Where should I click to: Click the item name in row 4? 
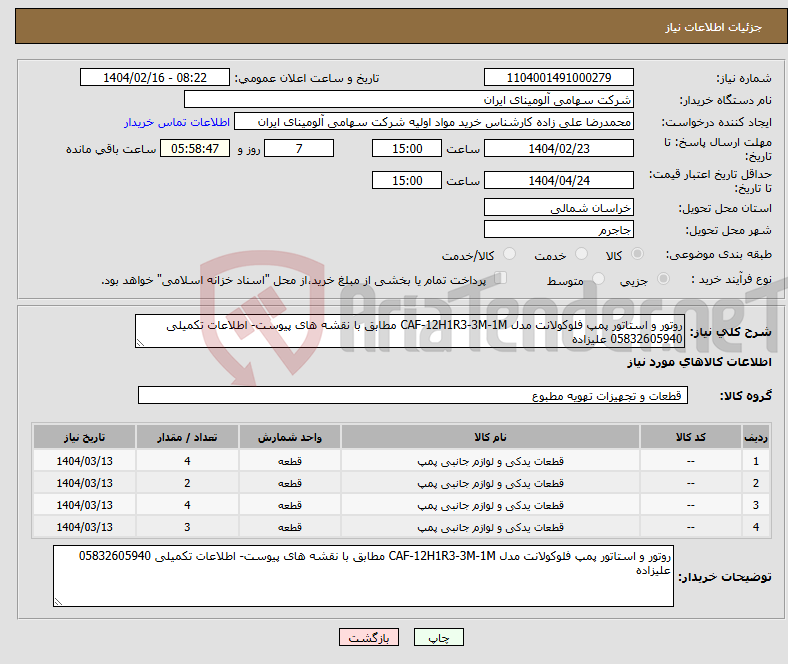[x=490, y=527]
